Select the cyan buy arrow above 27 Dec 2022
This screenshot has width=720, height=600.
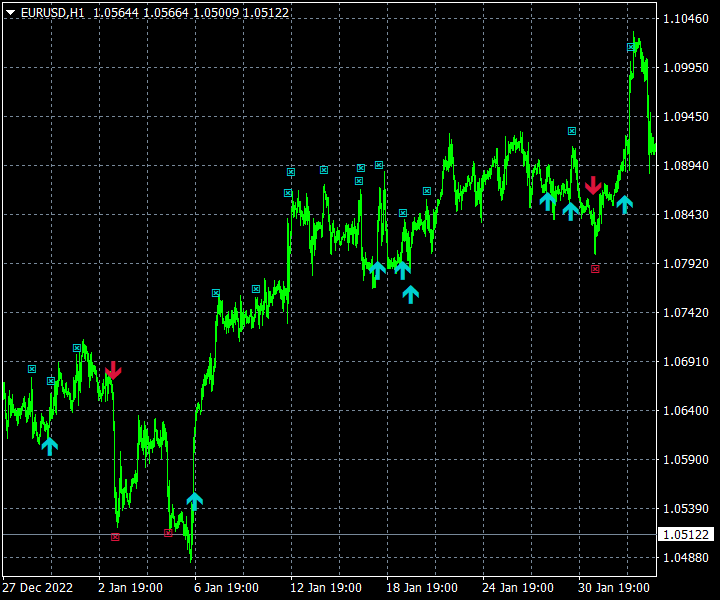[x=50, y=446]
